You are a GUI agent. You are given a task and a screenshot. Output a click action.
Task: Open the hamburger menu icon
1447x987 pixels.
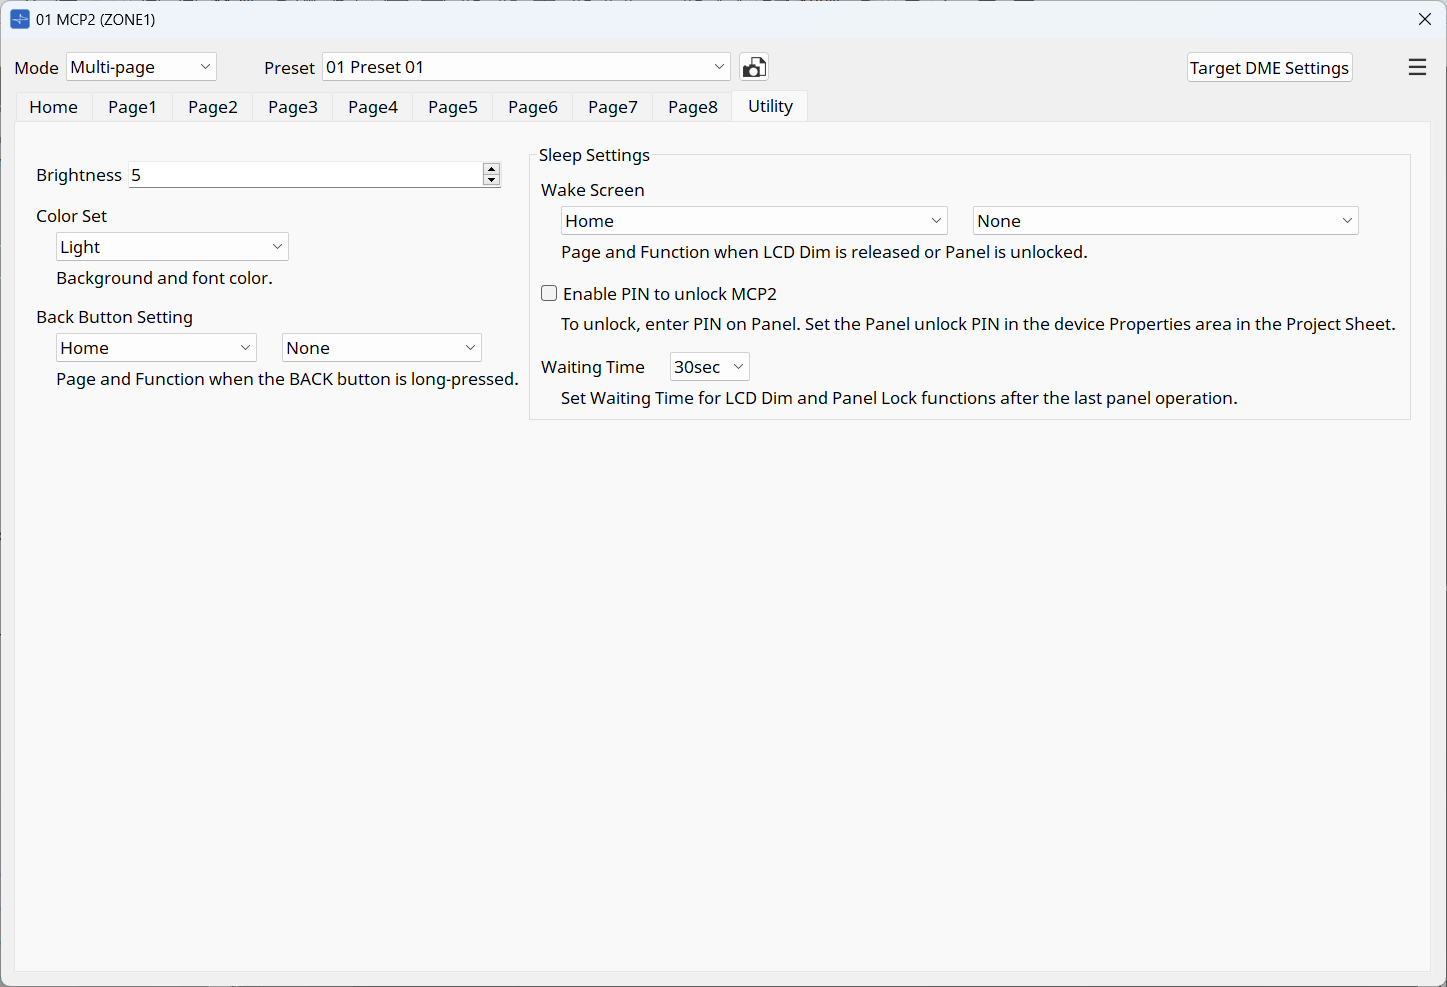click(x=1417, y=67)
